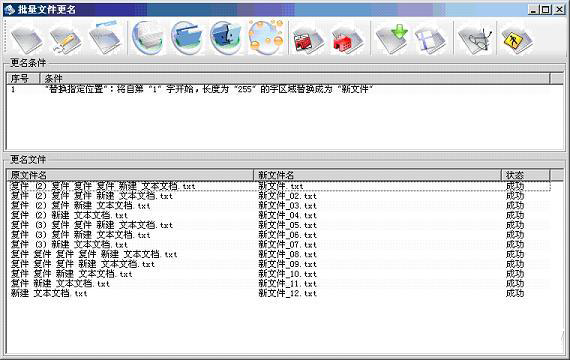
Task: Click 成功 status for 新文件.txt row
Action: tap(515, 186)
